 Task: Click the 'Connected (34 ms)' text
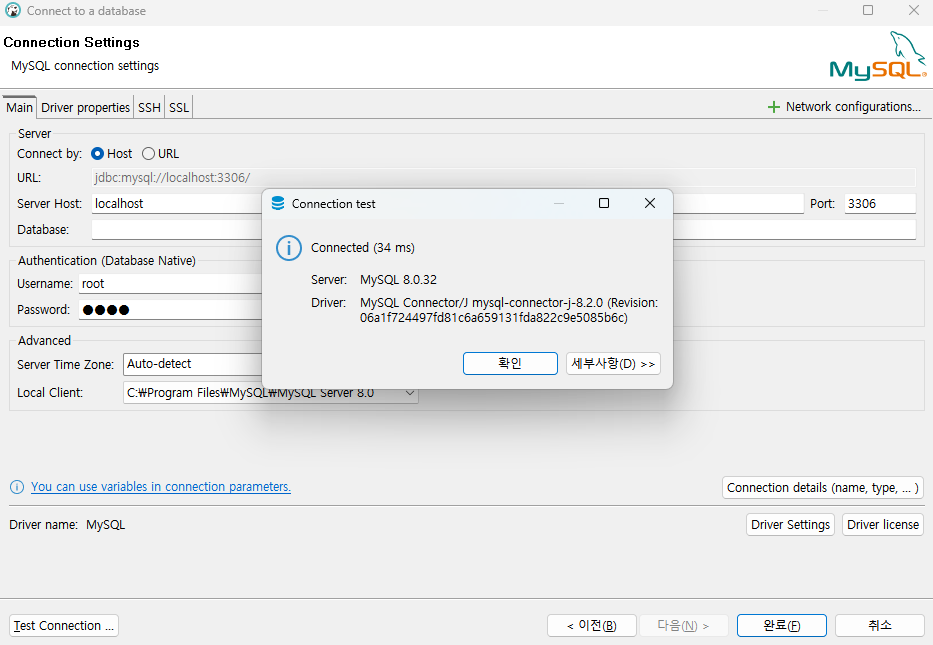[363, 248]
